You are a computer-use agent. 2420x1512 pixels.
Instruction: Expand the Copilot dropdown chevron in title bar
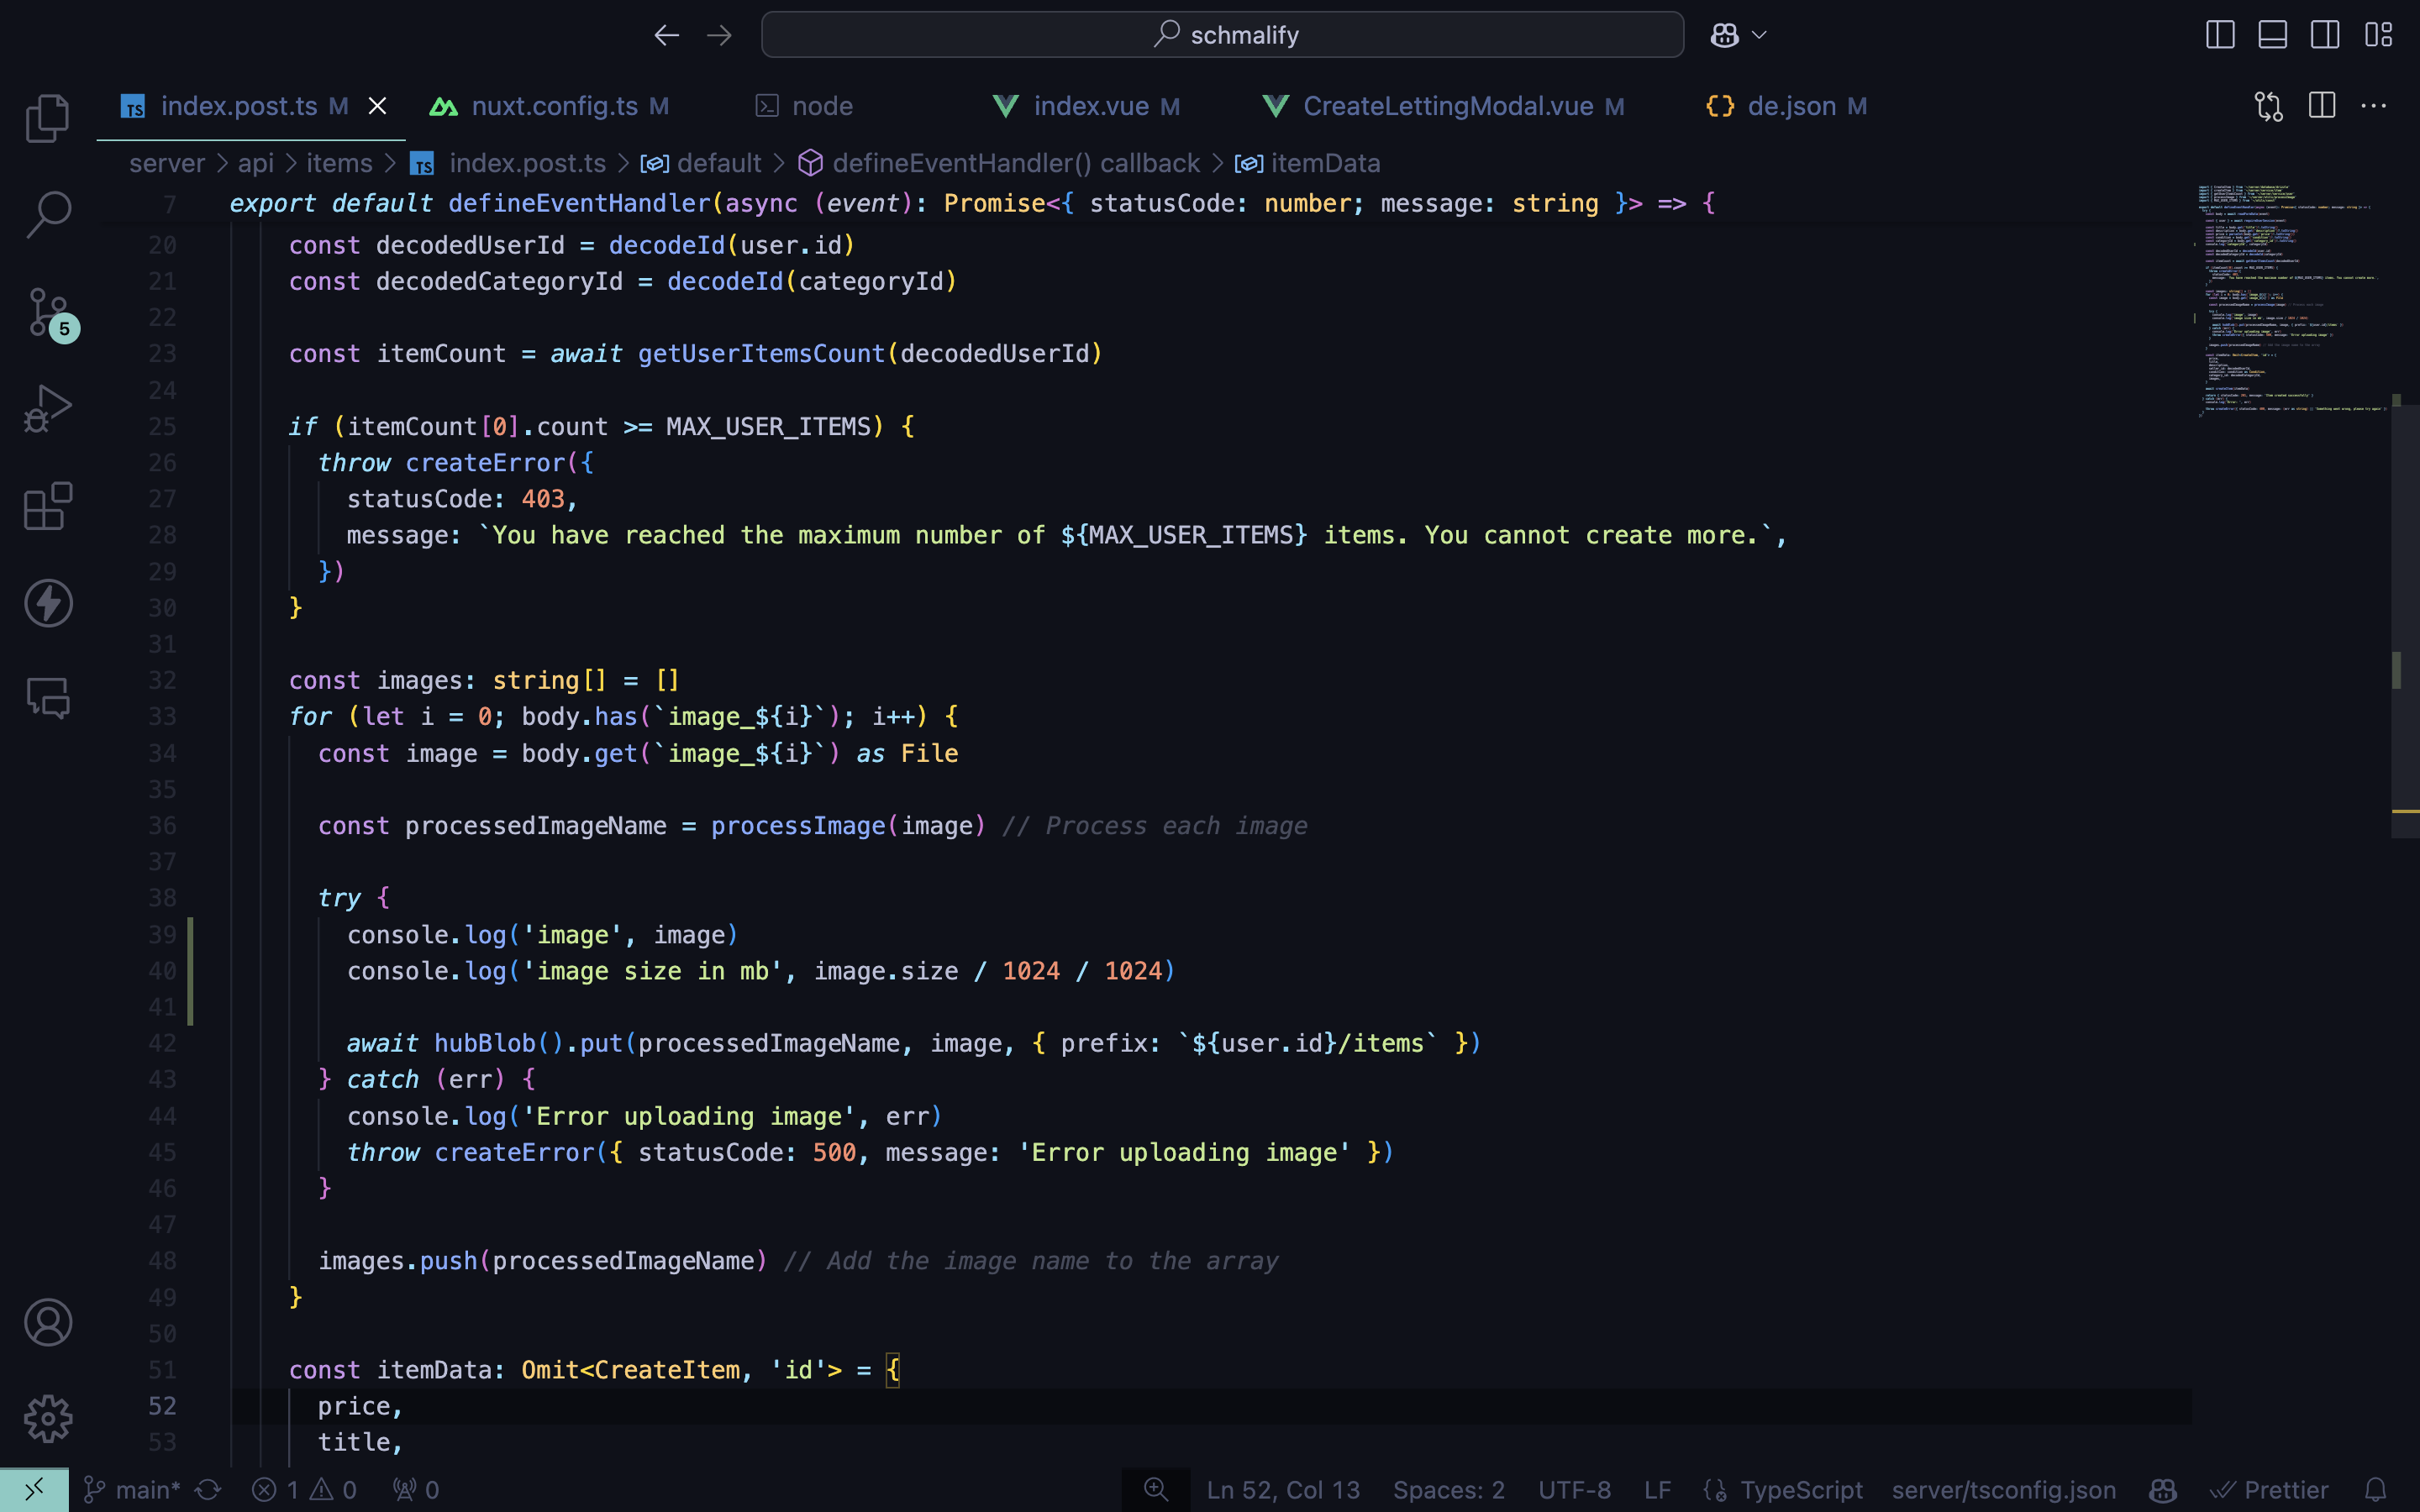pos(1759,35)
